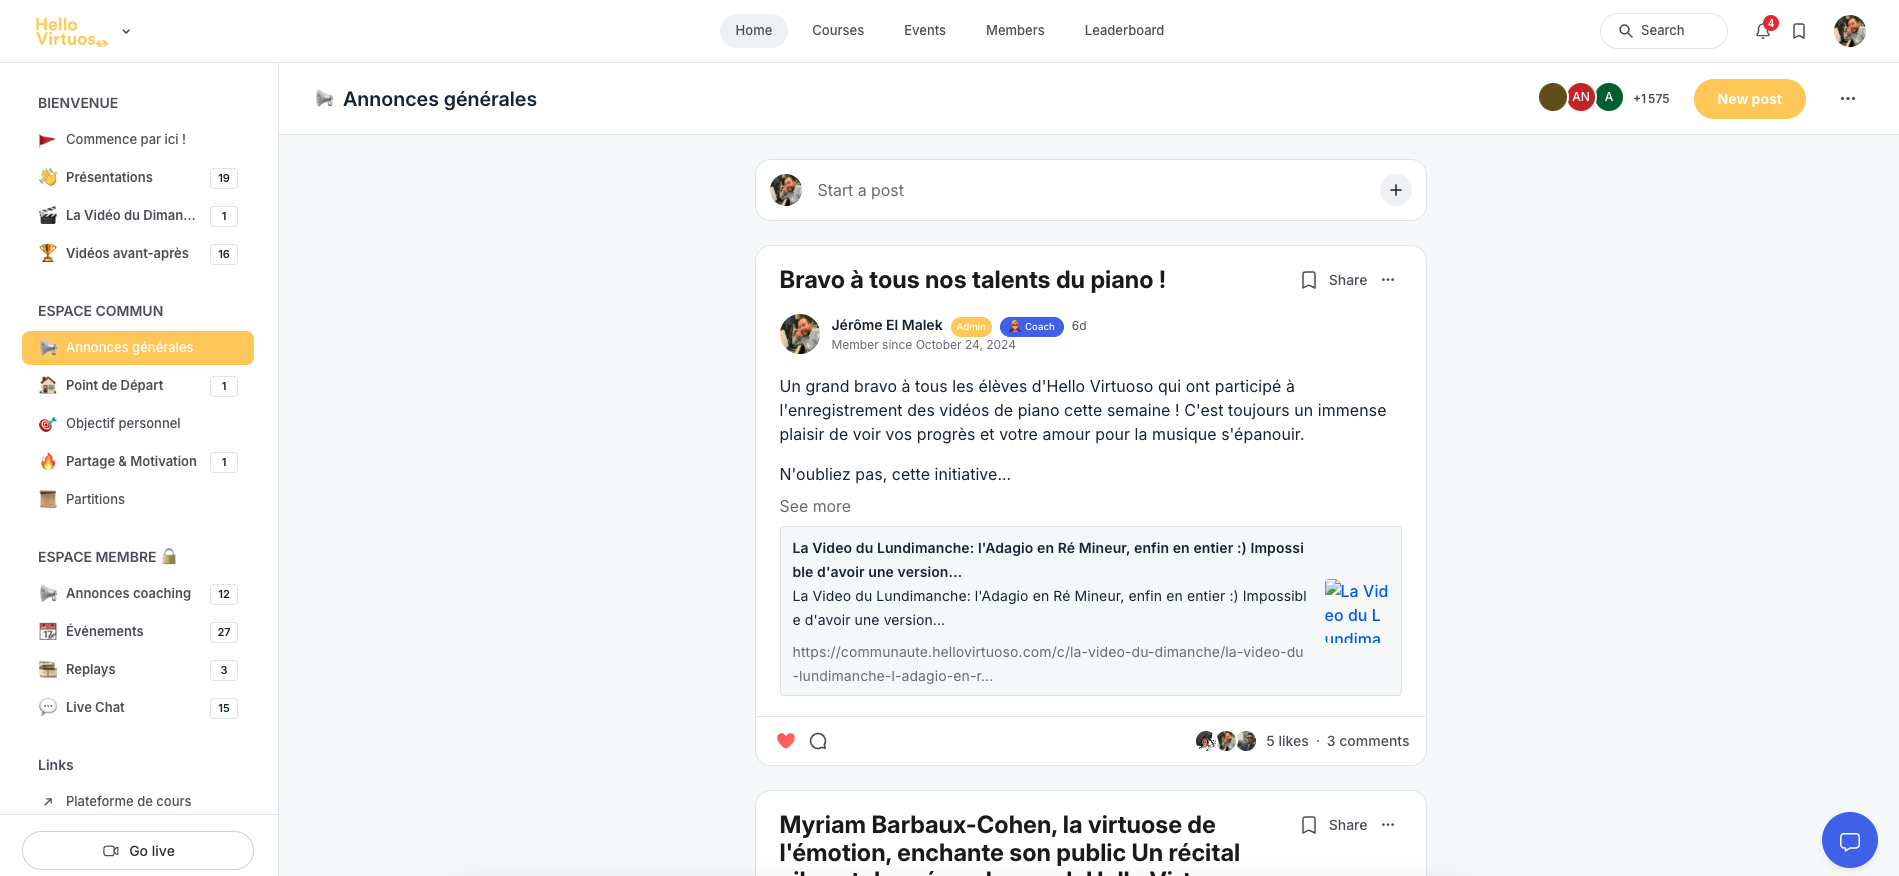Open the chat support bubble
Screen dimensions: 1899x876
1850,840
